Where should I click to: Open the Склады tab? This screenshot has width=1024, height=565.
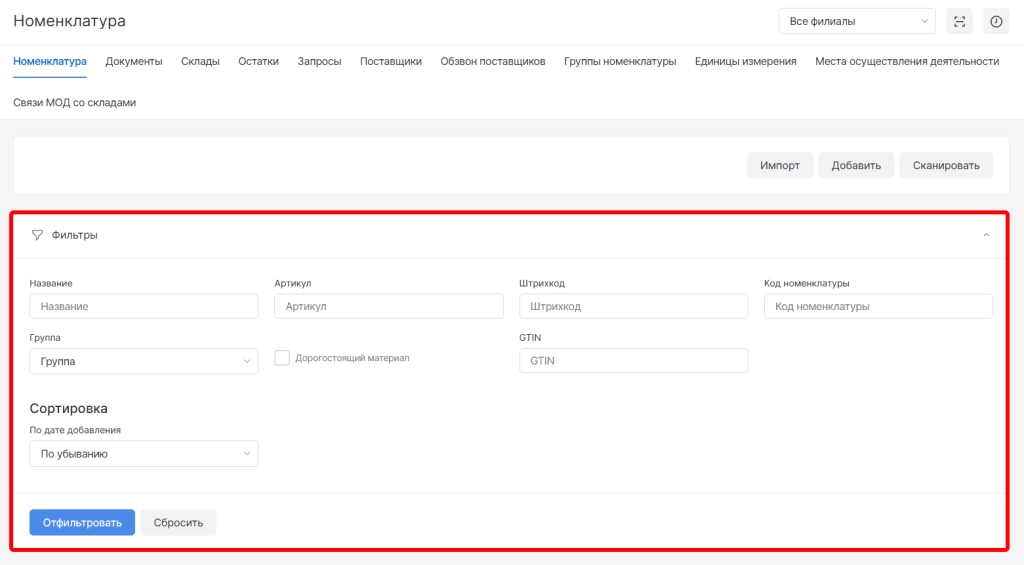pyautogui.click(x=200, y=62)
